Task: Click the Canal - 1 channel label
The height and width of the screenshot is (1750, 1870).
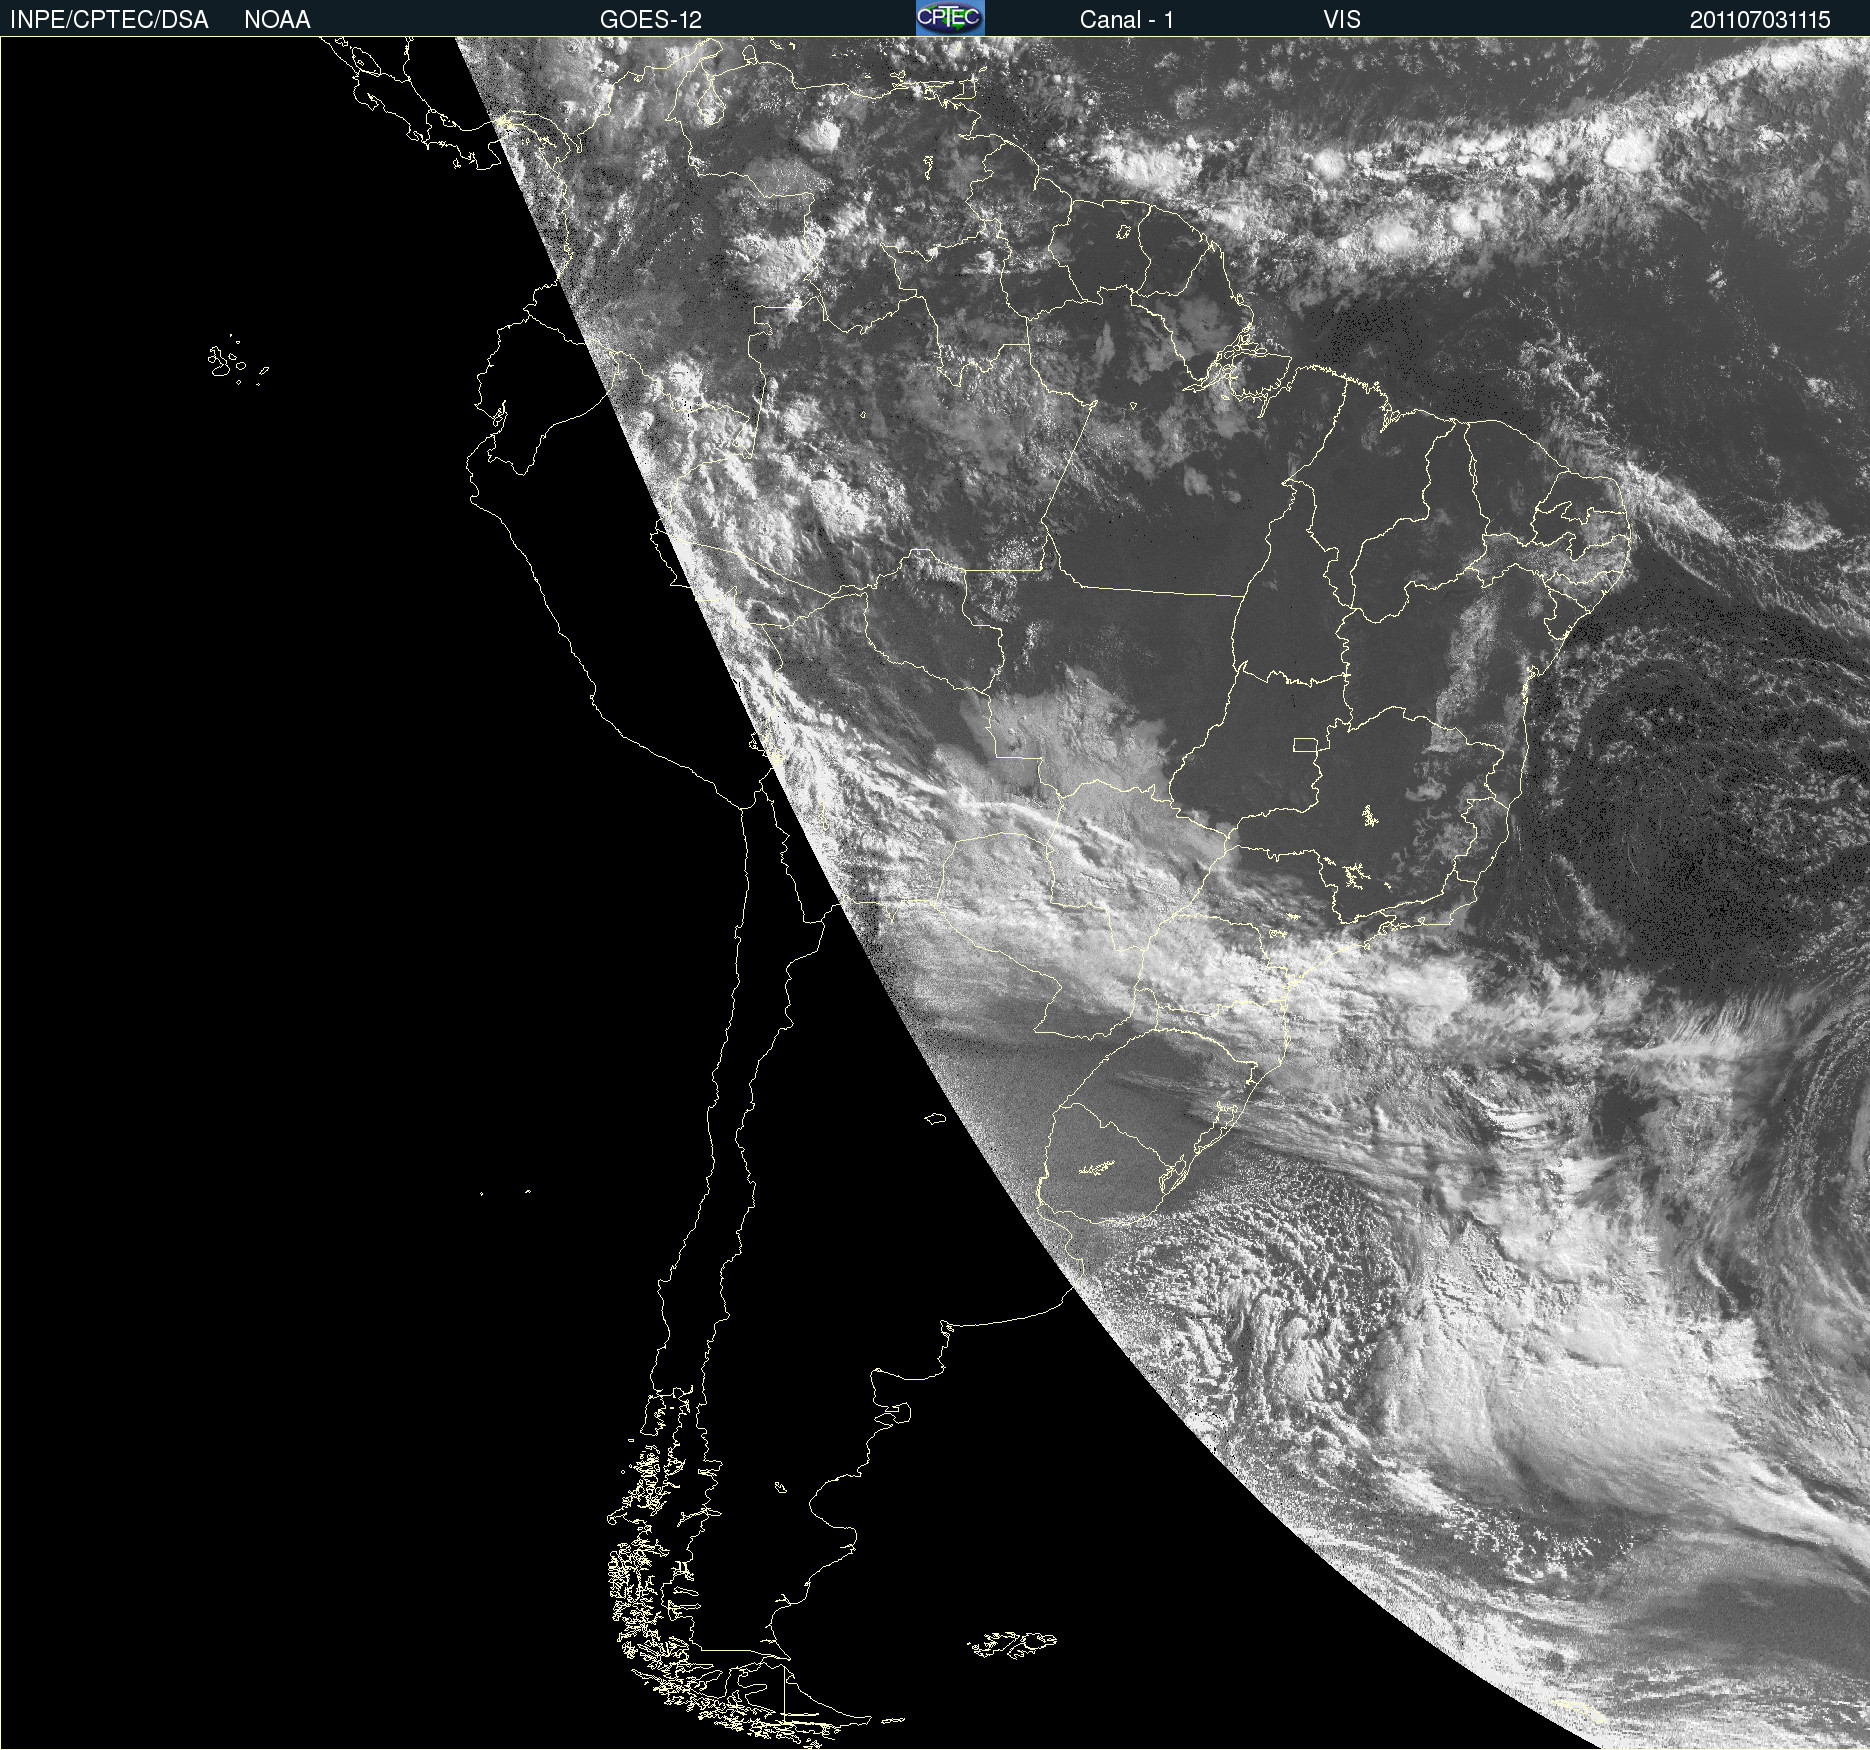Action: point(1127,20)
